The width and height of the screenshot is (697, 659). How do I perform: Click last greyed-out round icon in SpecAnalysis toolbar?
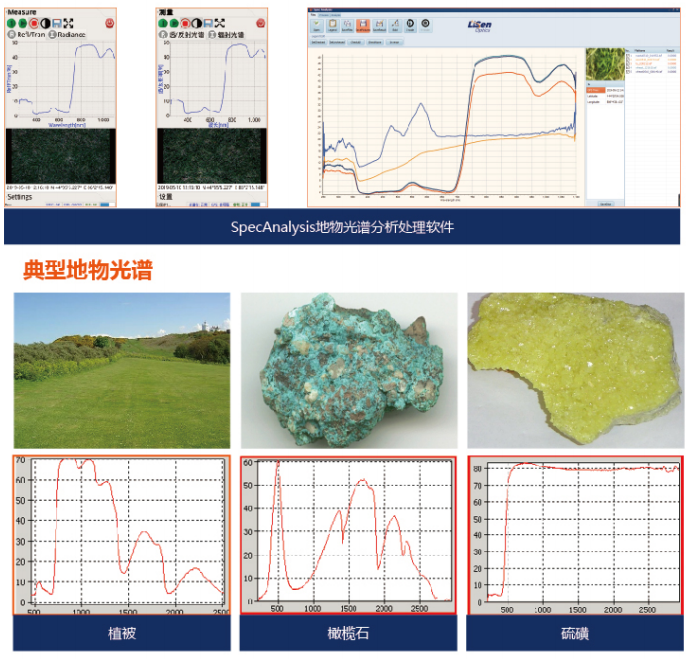click(425, 26)
